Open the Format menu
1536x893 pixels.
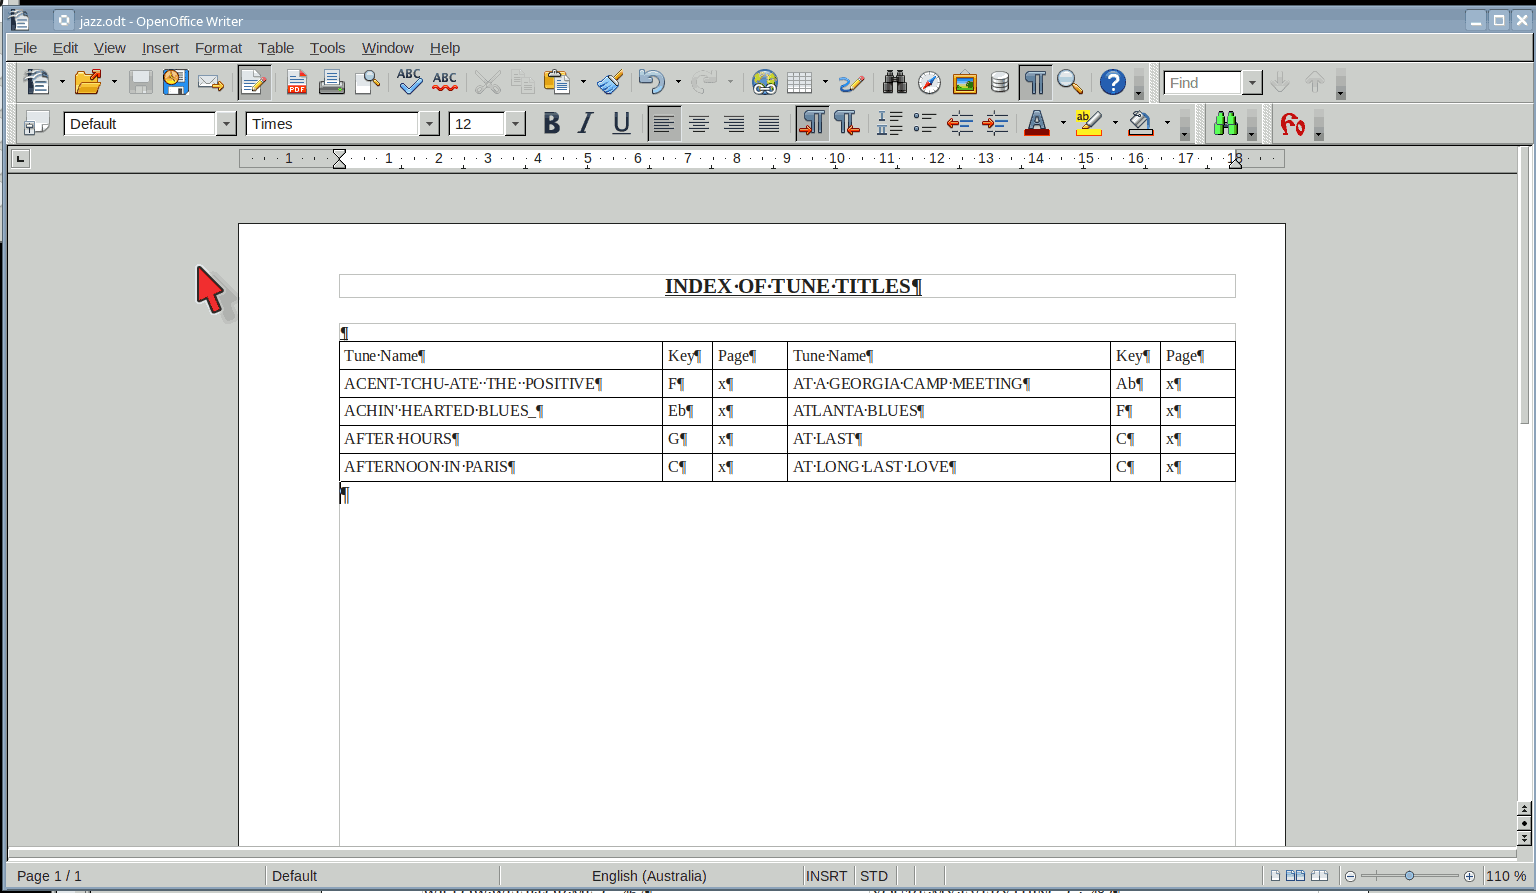218,47
